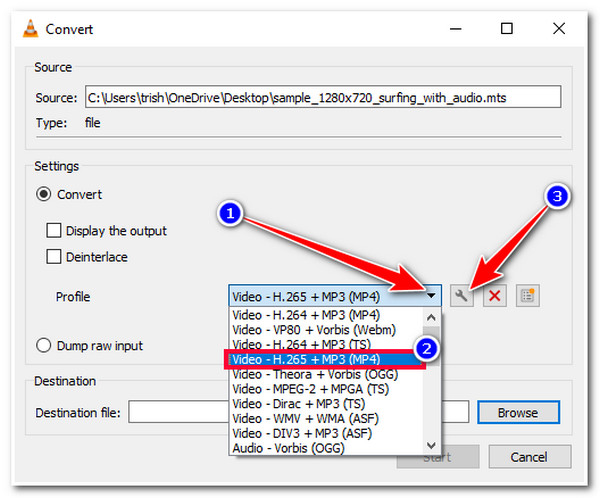Minimize the Convert window
The height and width of the screenshot is (498, 600).
click(x=455, y=29)
